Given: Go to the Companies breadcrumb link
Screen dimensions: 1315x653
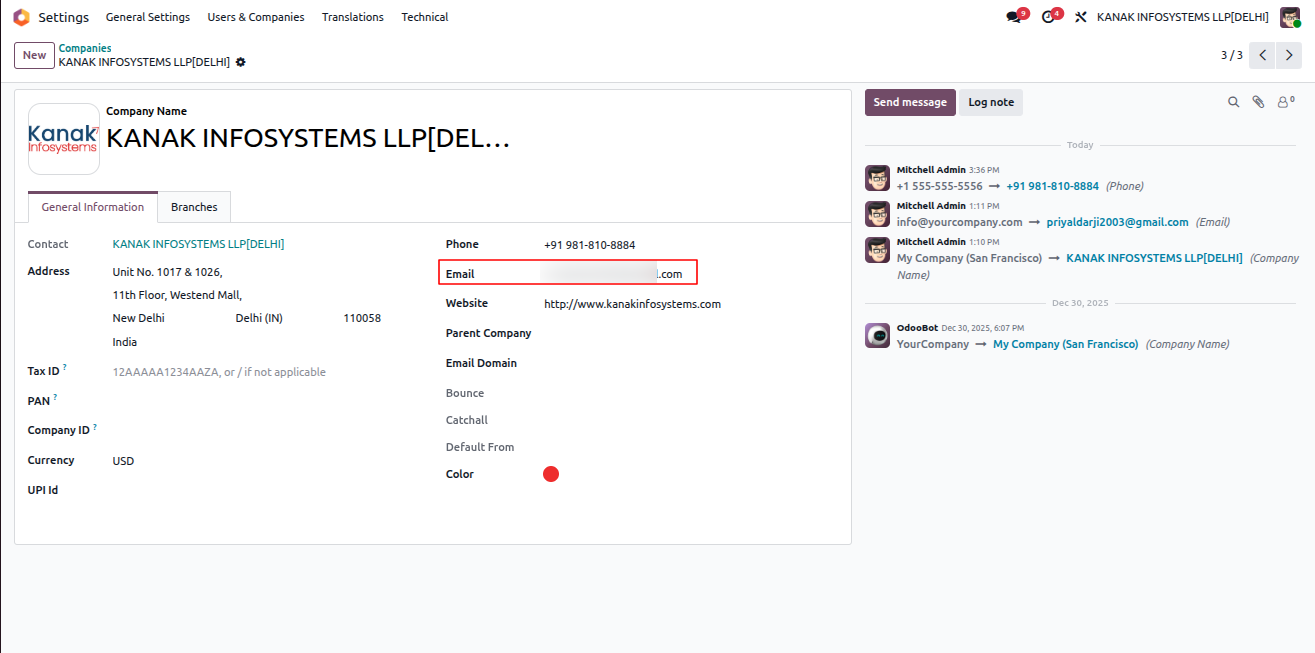Looking at the screenshot, I should pyautogui.click(x=85, y=48).
